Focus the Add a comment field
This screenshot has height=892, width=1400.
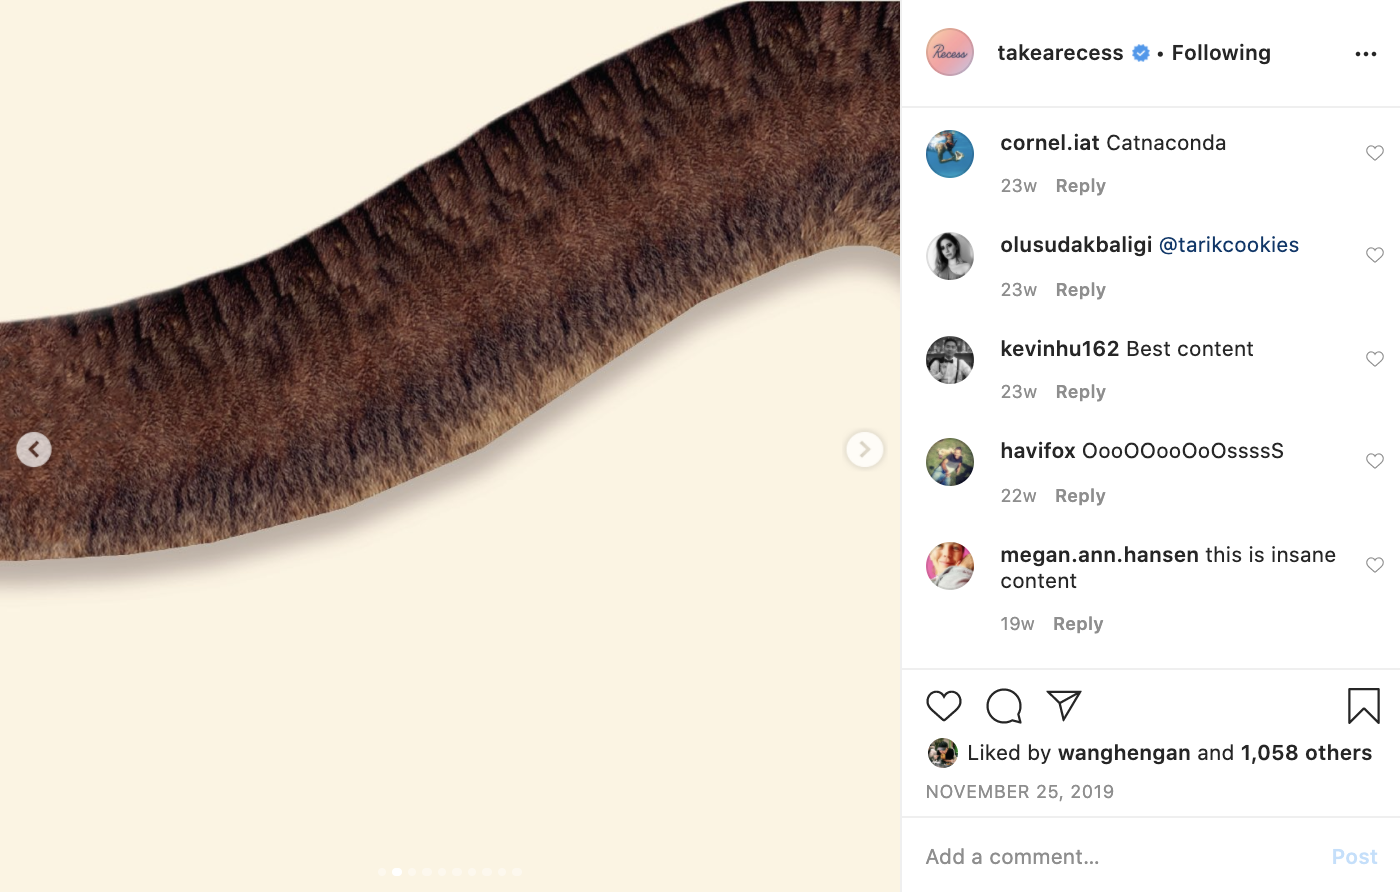pos(1110,857)
